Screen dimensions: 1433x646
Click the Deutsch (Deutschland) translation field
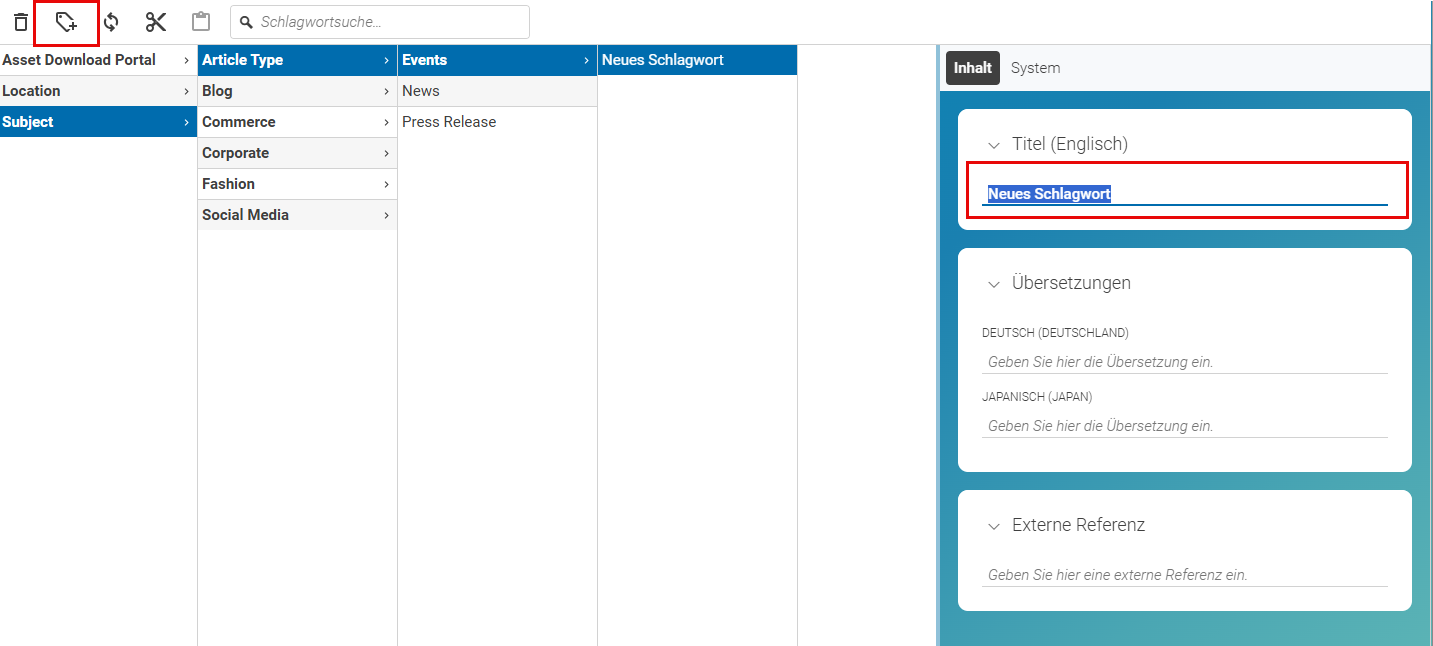1185,362
